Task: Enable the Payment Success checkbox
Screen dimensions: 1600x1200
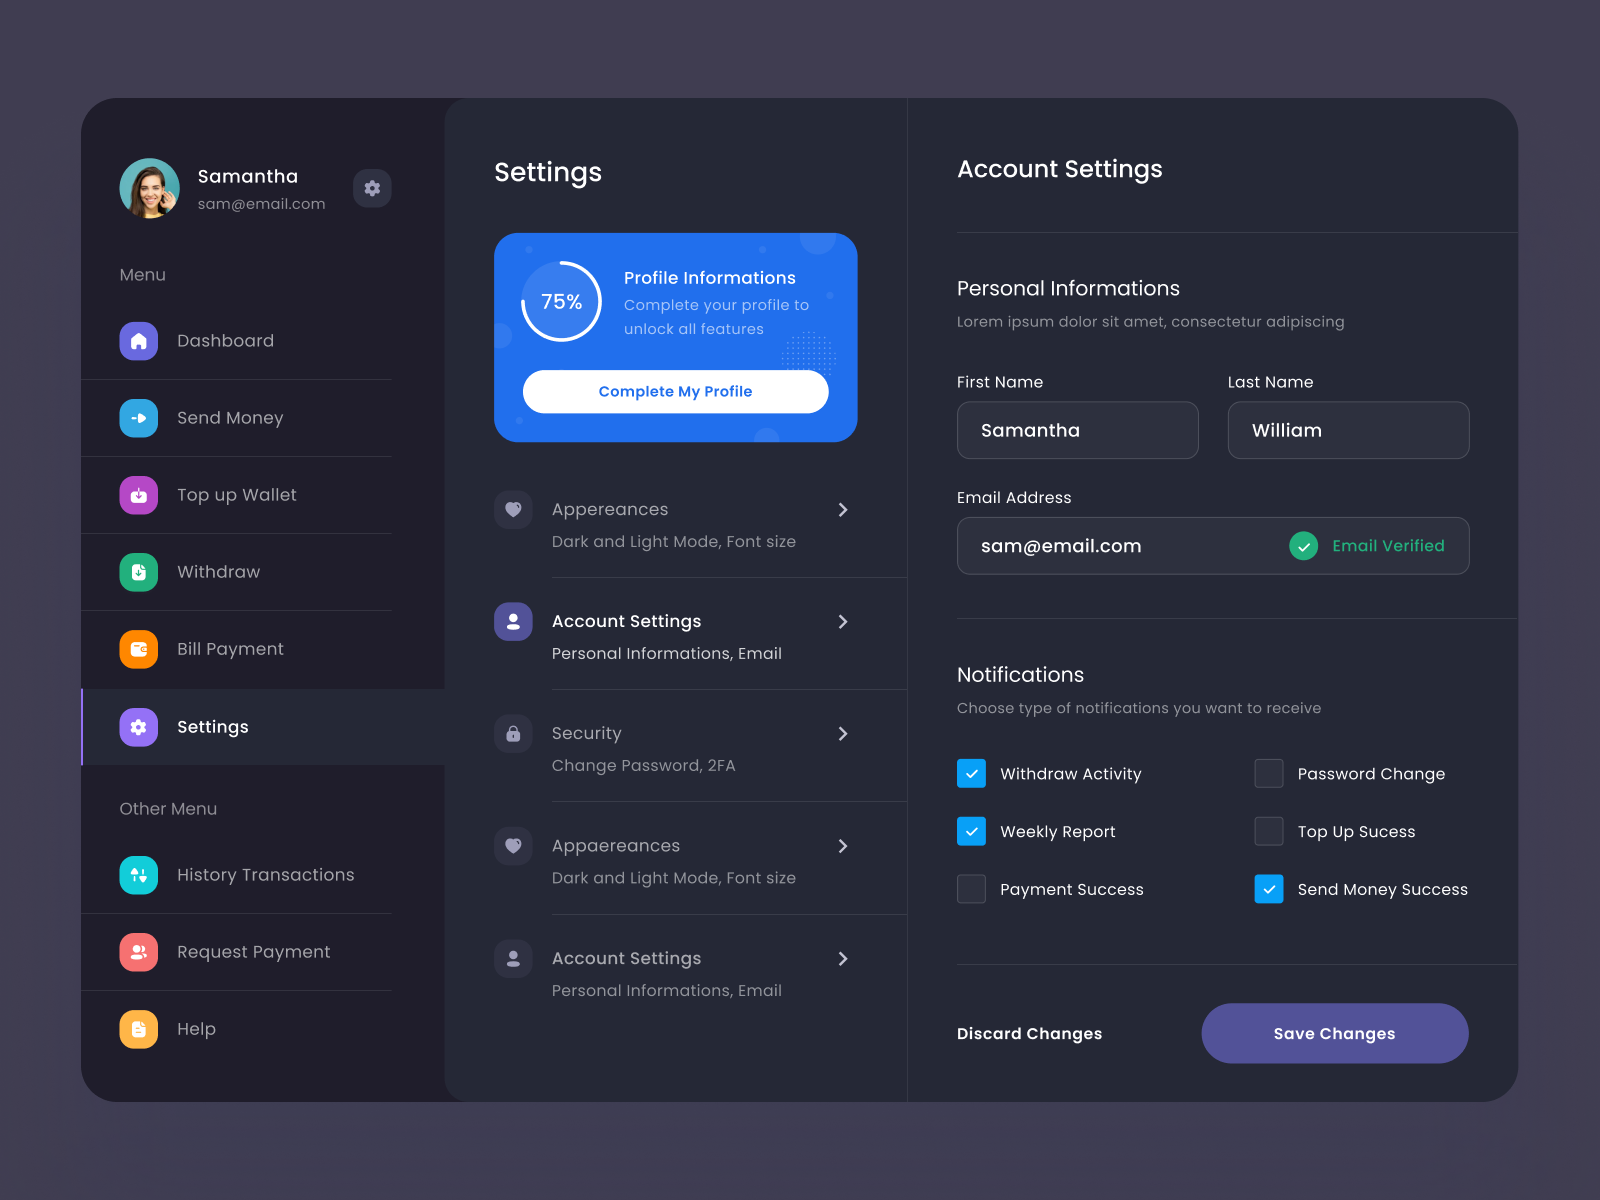Action: (971, 889)
